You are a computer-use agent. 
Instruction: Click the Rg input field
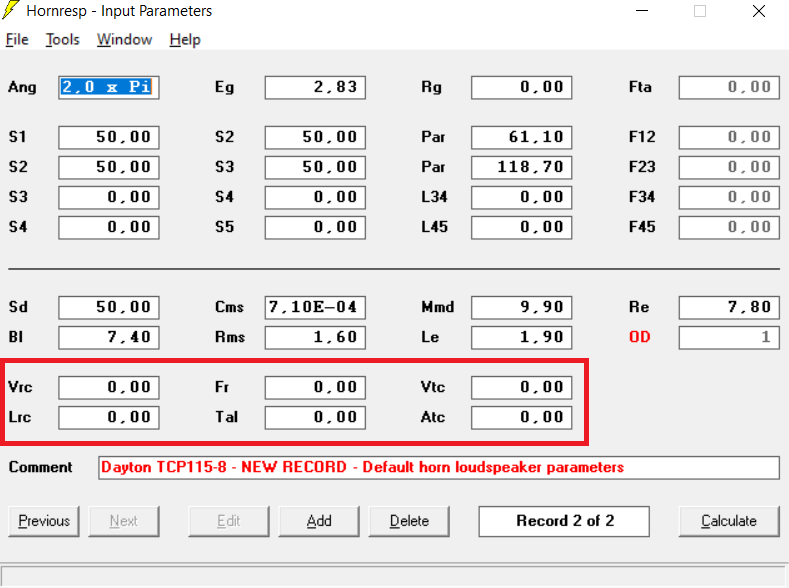click(x=521, y=88)
